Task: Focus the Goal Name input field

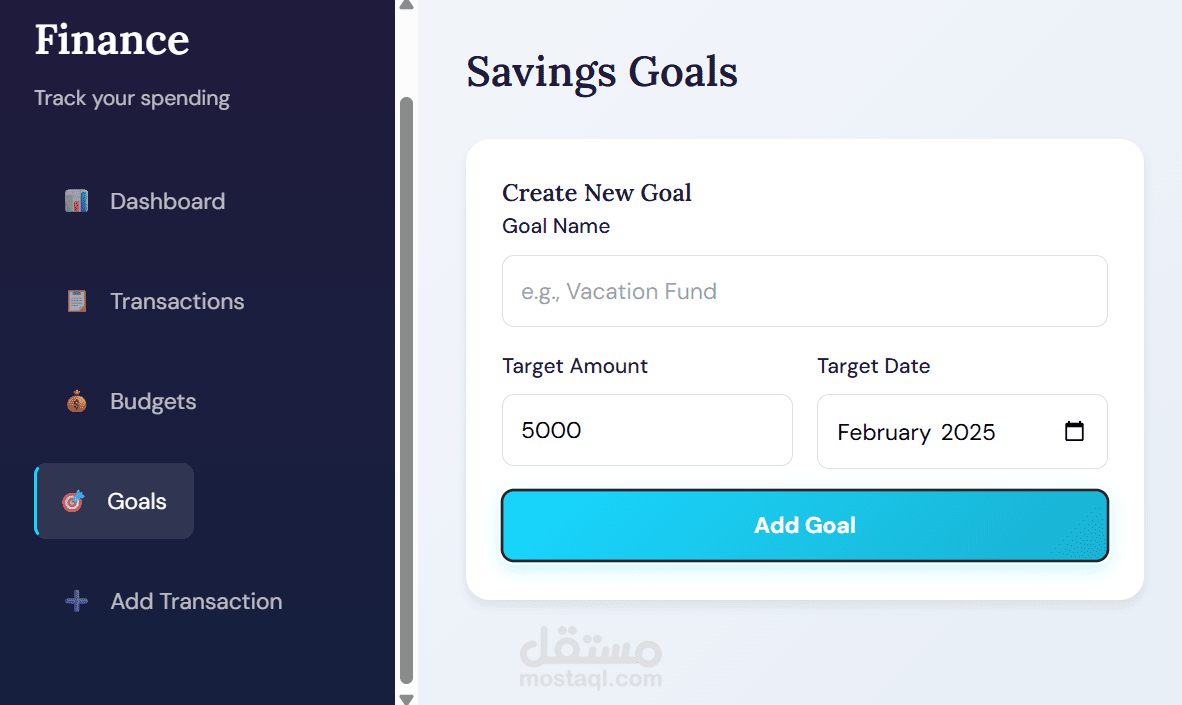Action: click(x=804, y=291)
